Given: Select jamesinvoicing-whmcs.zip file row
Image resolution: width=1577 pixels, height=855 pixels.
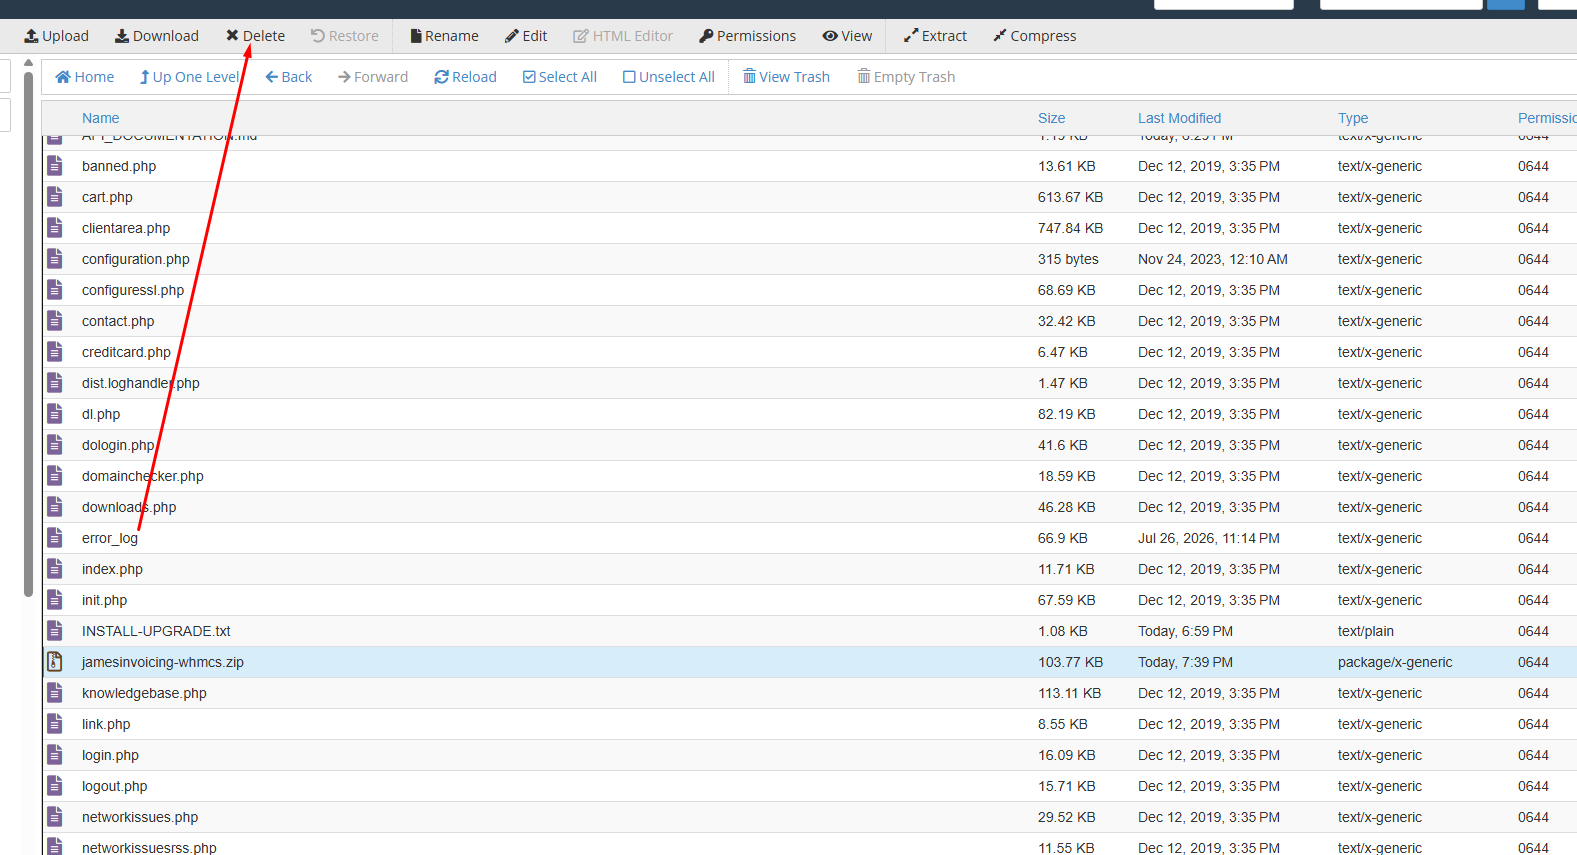Looking at the screenshot, I should coord(809,662).
